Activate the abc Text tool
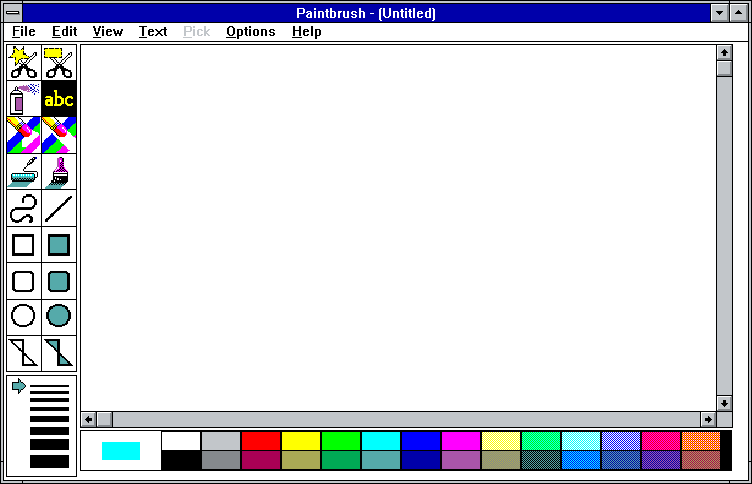 click(59, 99)
